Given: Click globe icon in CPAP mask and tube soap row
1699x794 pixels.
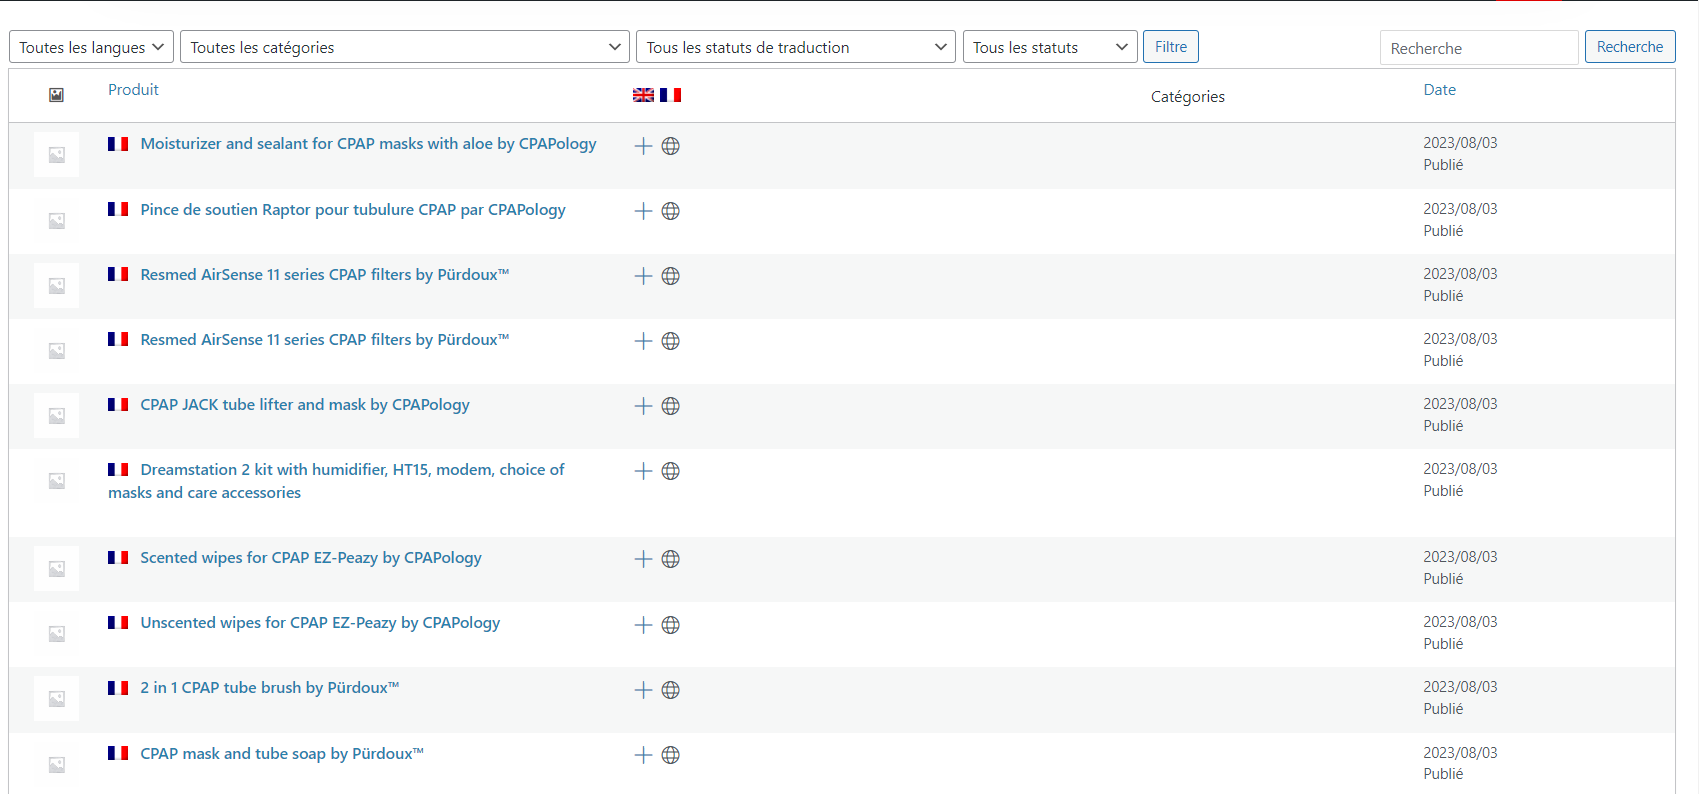Looking at the screenshot, I should [x=671, y=755].
